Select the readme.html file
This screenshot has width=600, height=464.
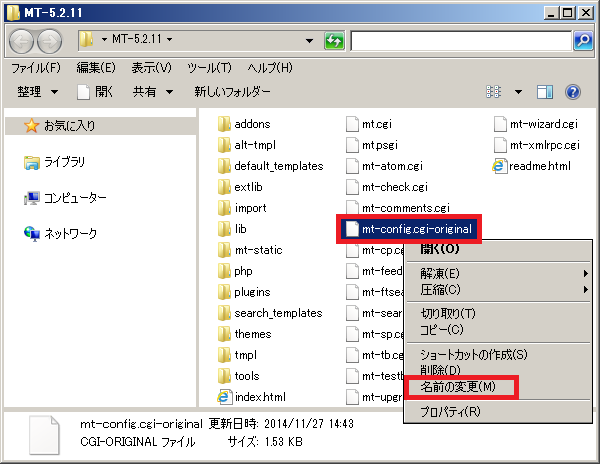531,166
